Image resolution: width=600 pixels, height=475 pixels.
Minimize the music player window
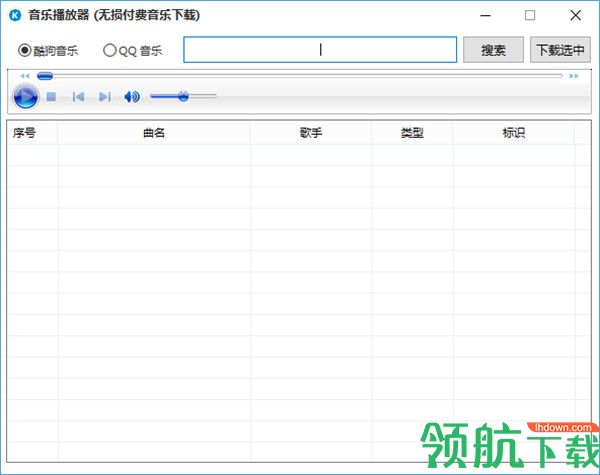(x=485, y=15)
